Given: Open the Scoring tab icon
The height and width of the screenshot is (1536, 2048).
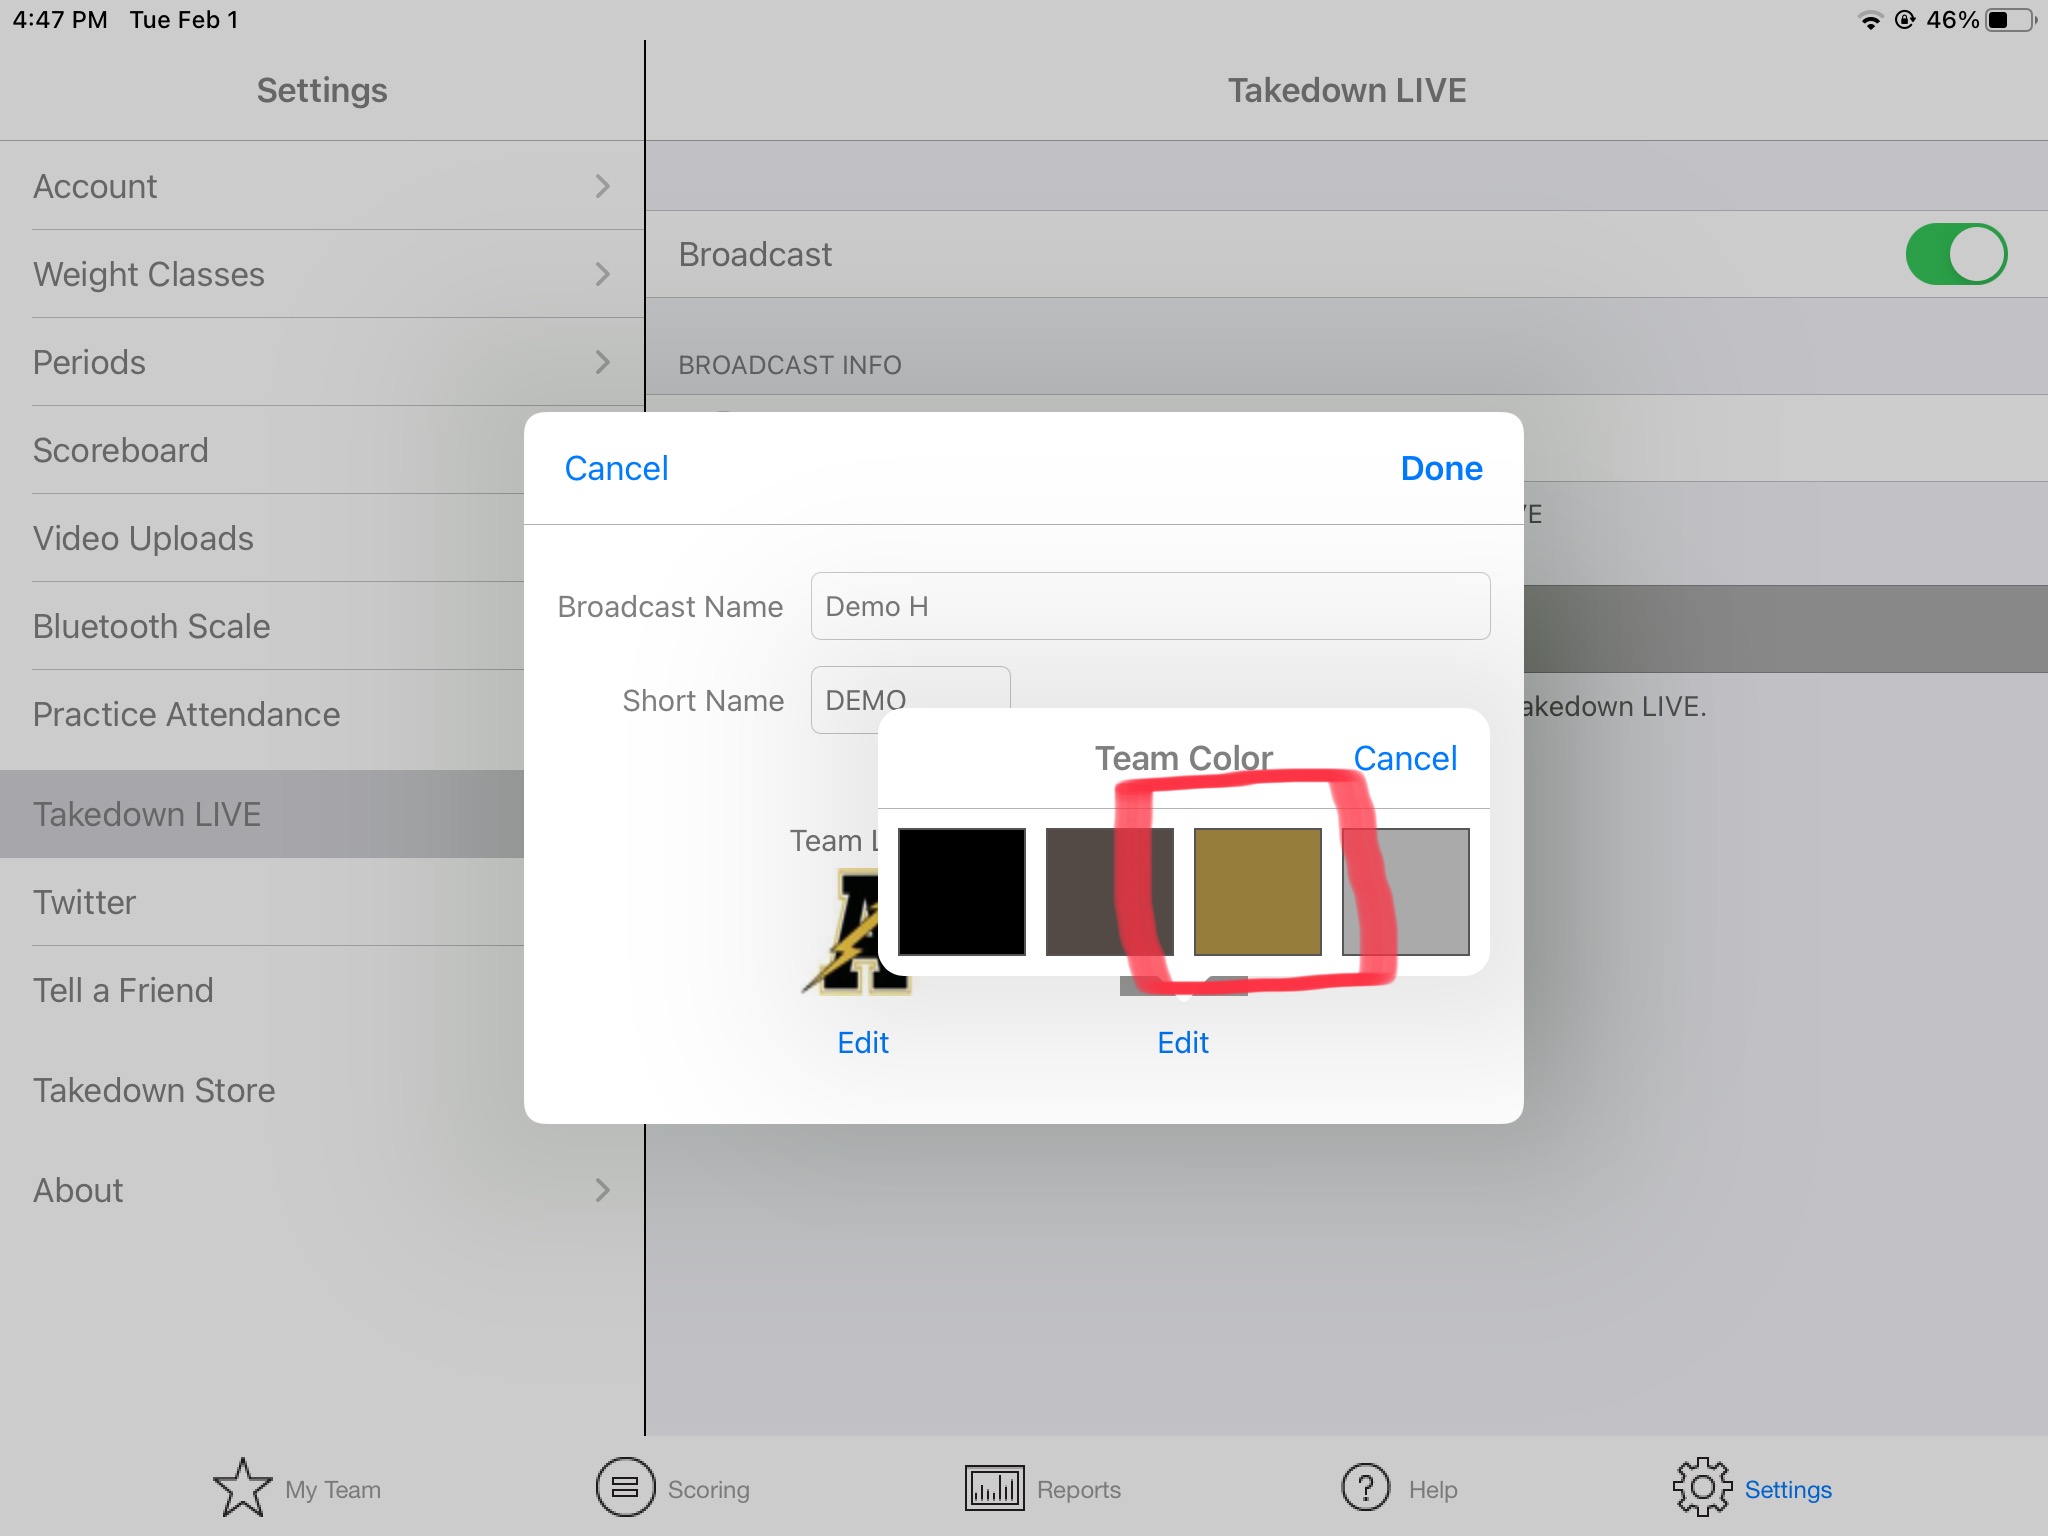Looking at the screenshot, I should pos(625,1488).
